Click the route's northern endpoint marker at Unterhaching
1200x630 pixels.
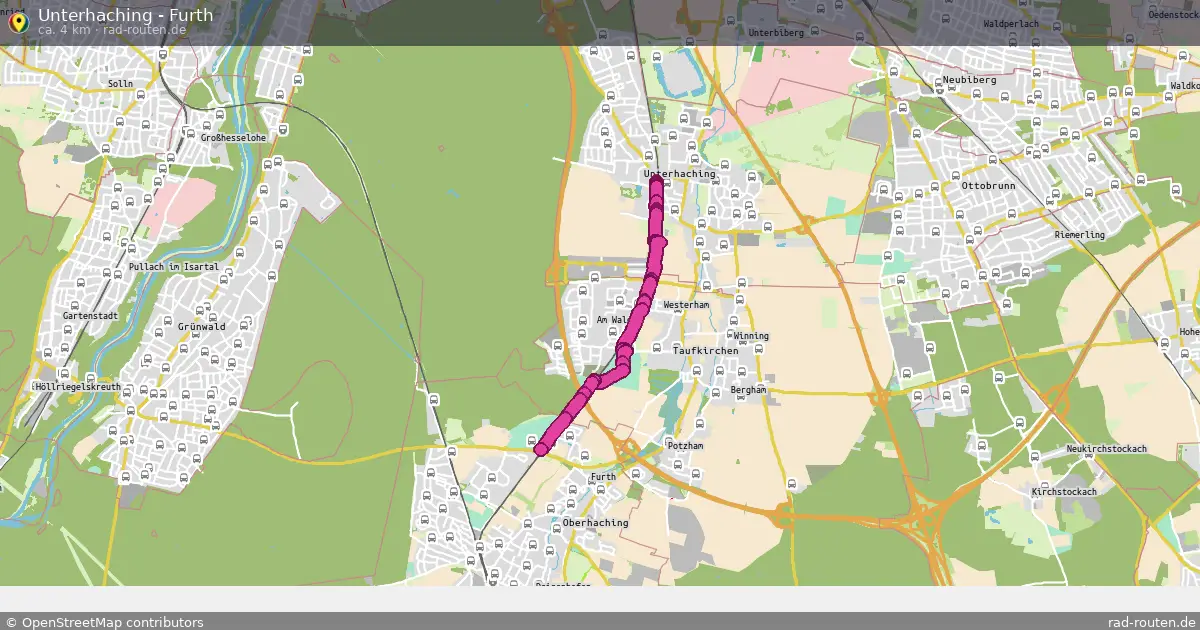coord(656,182)
